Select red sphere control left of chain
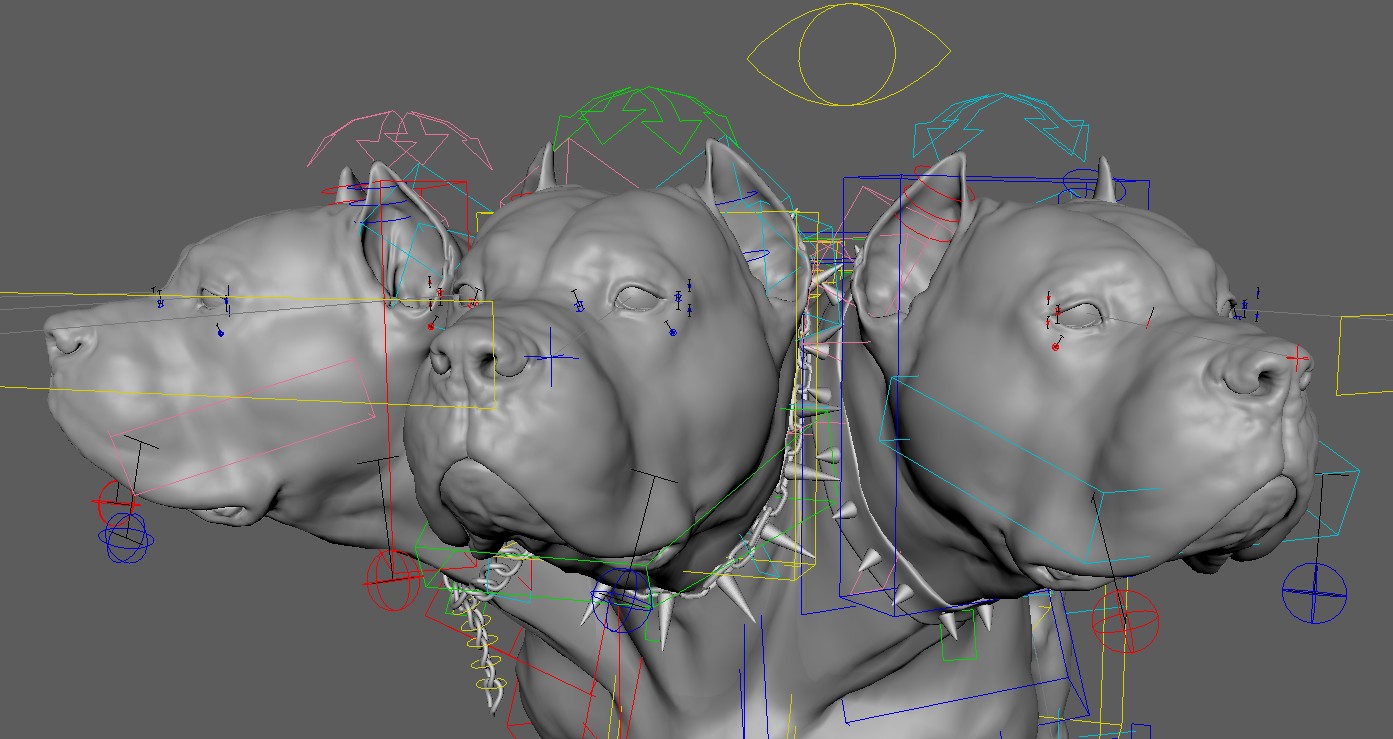Image resolution: width=1393 pixels, height=739 pixels. [393, 580]
